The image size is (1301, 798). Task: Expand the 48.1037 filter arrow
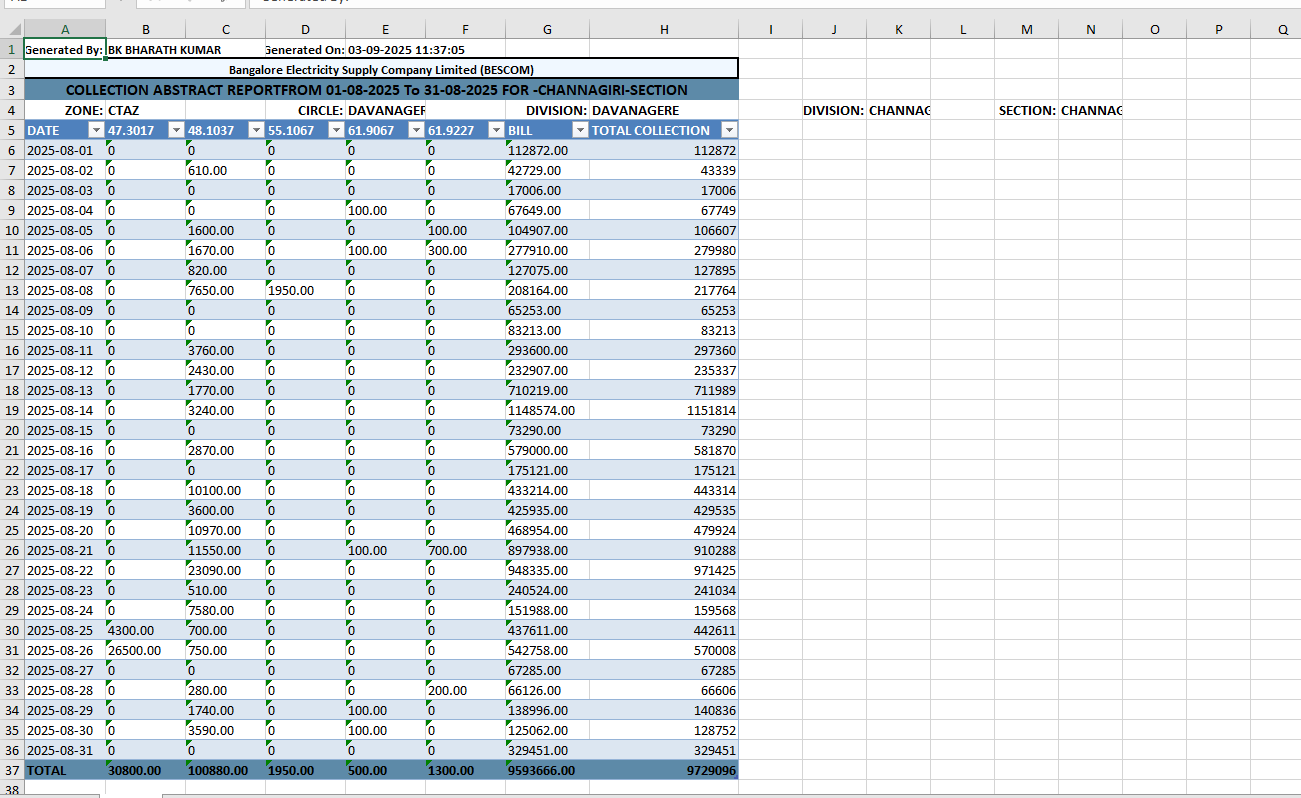click(x=256, y=131)
